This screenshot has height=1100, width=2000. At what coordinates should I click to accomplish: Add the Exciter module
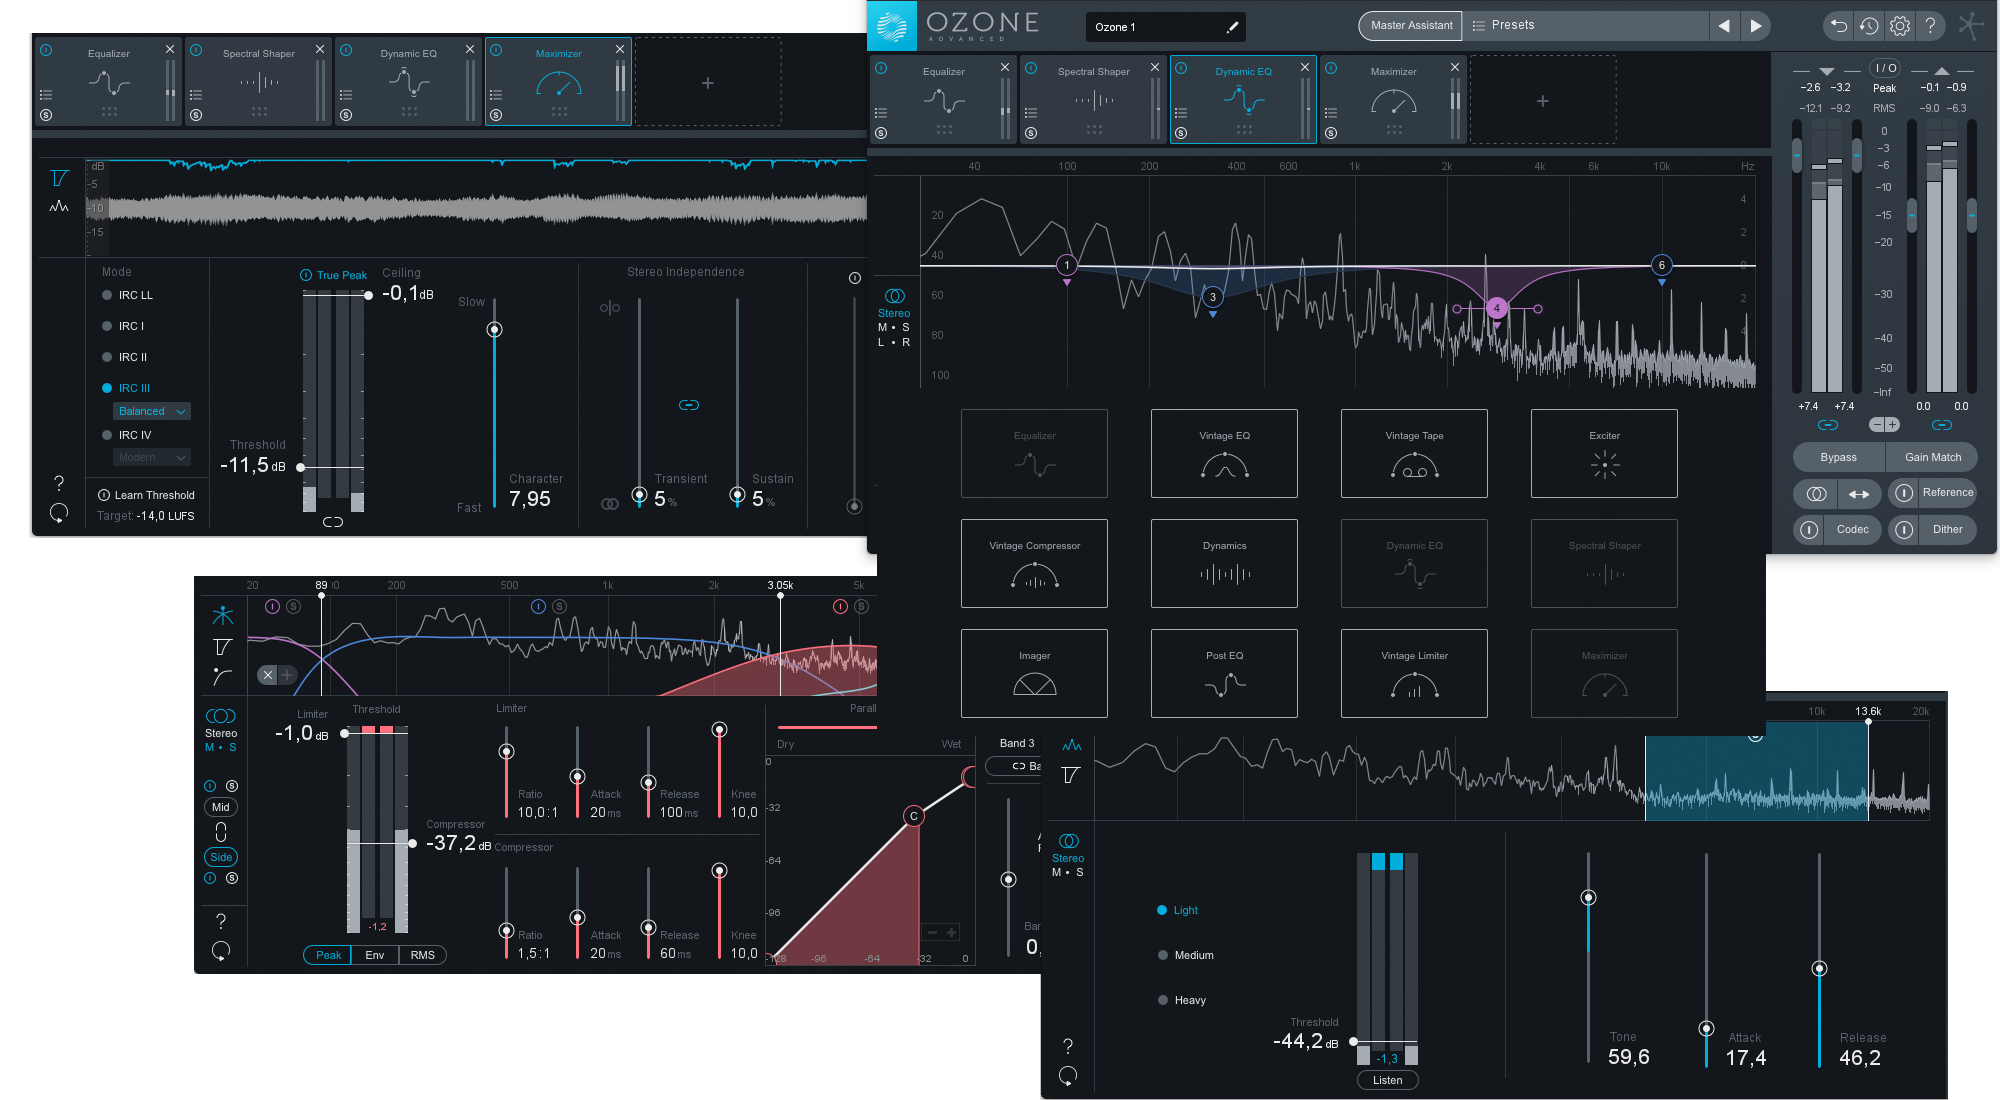coord(1604,454)
